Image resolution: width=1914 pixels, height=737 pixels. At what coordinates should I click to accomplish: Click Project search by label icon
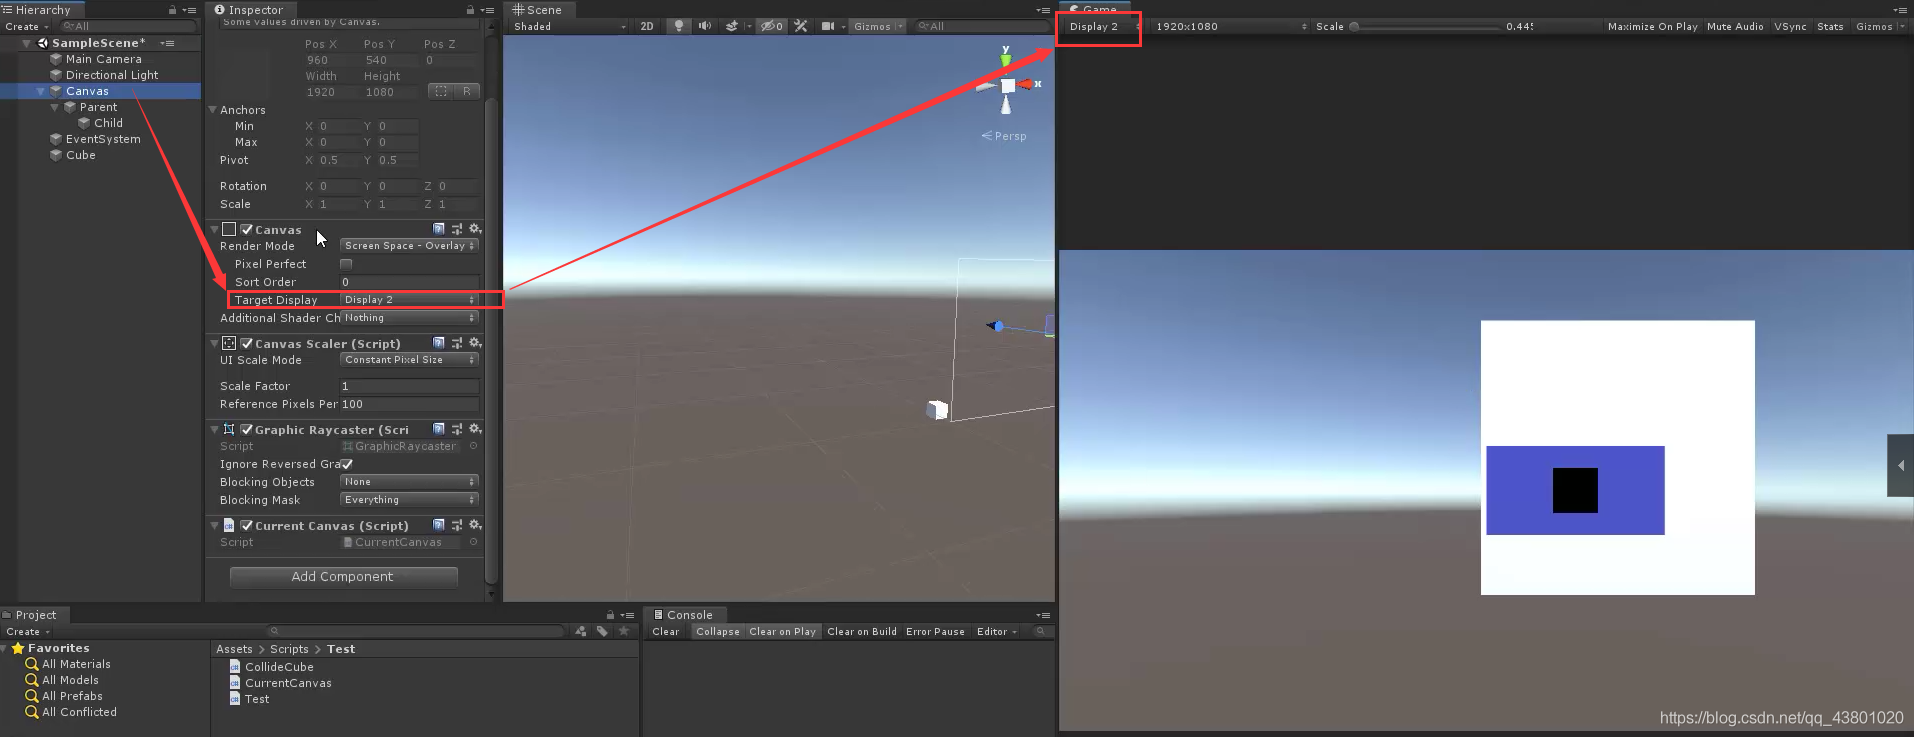point(602,631)
